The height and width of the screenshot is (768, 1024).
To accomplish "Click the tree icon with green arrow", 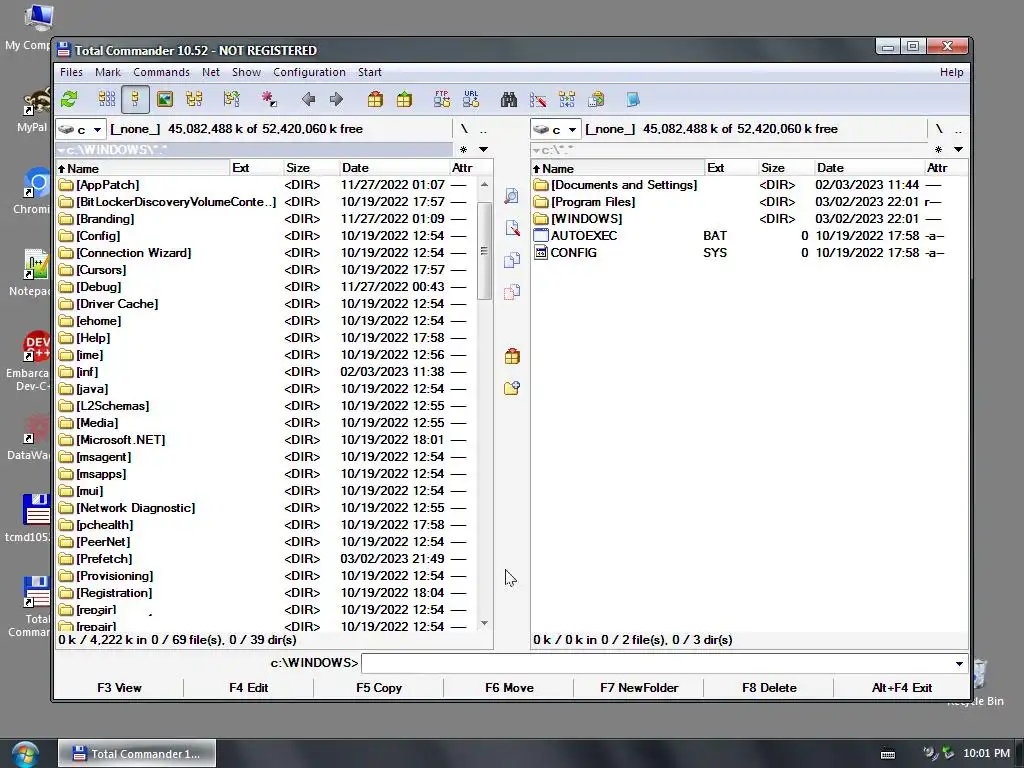I will click(231, 99).
